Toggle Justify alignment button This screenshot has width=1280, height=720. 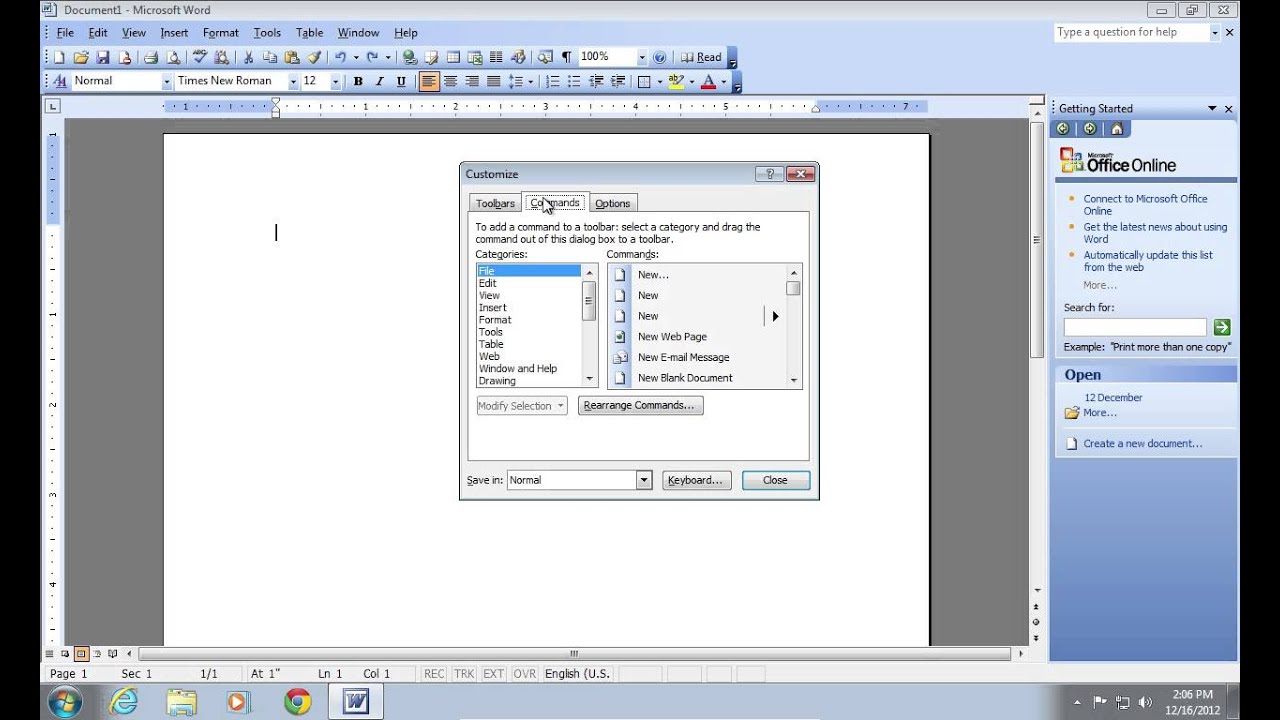coord(493,82)
